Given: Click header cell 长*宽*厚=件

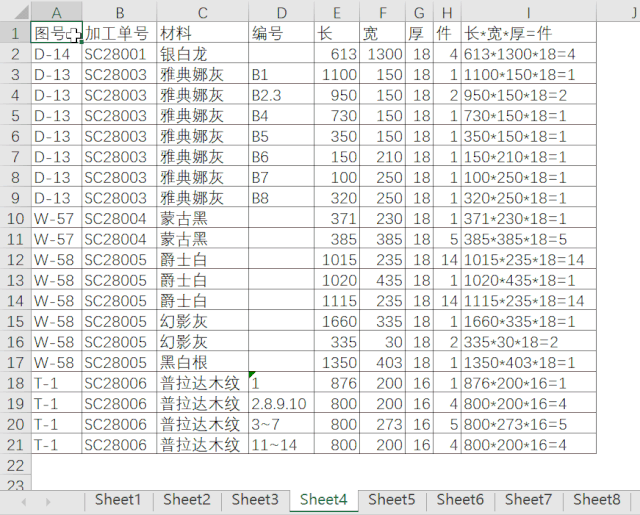Looking at the screenshot, I should tap(529, 33).
